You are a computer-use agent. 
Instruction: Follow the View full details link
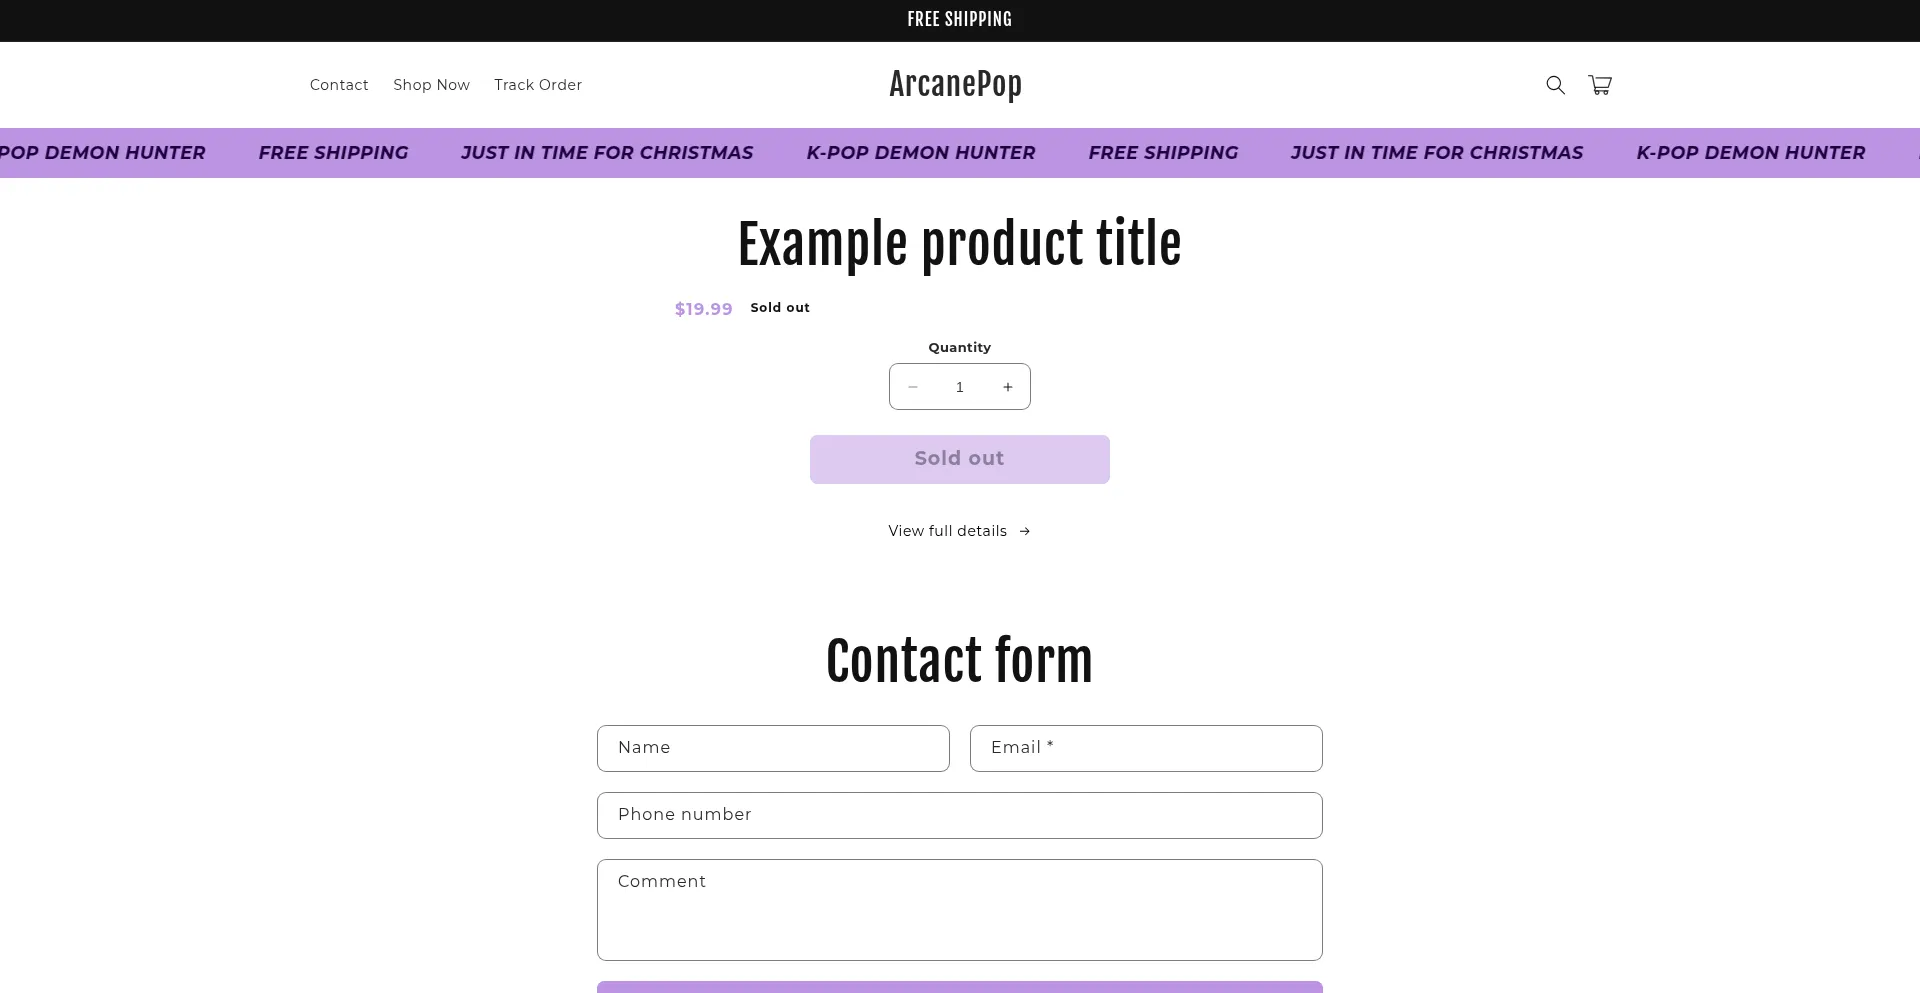tap(948, 531)
